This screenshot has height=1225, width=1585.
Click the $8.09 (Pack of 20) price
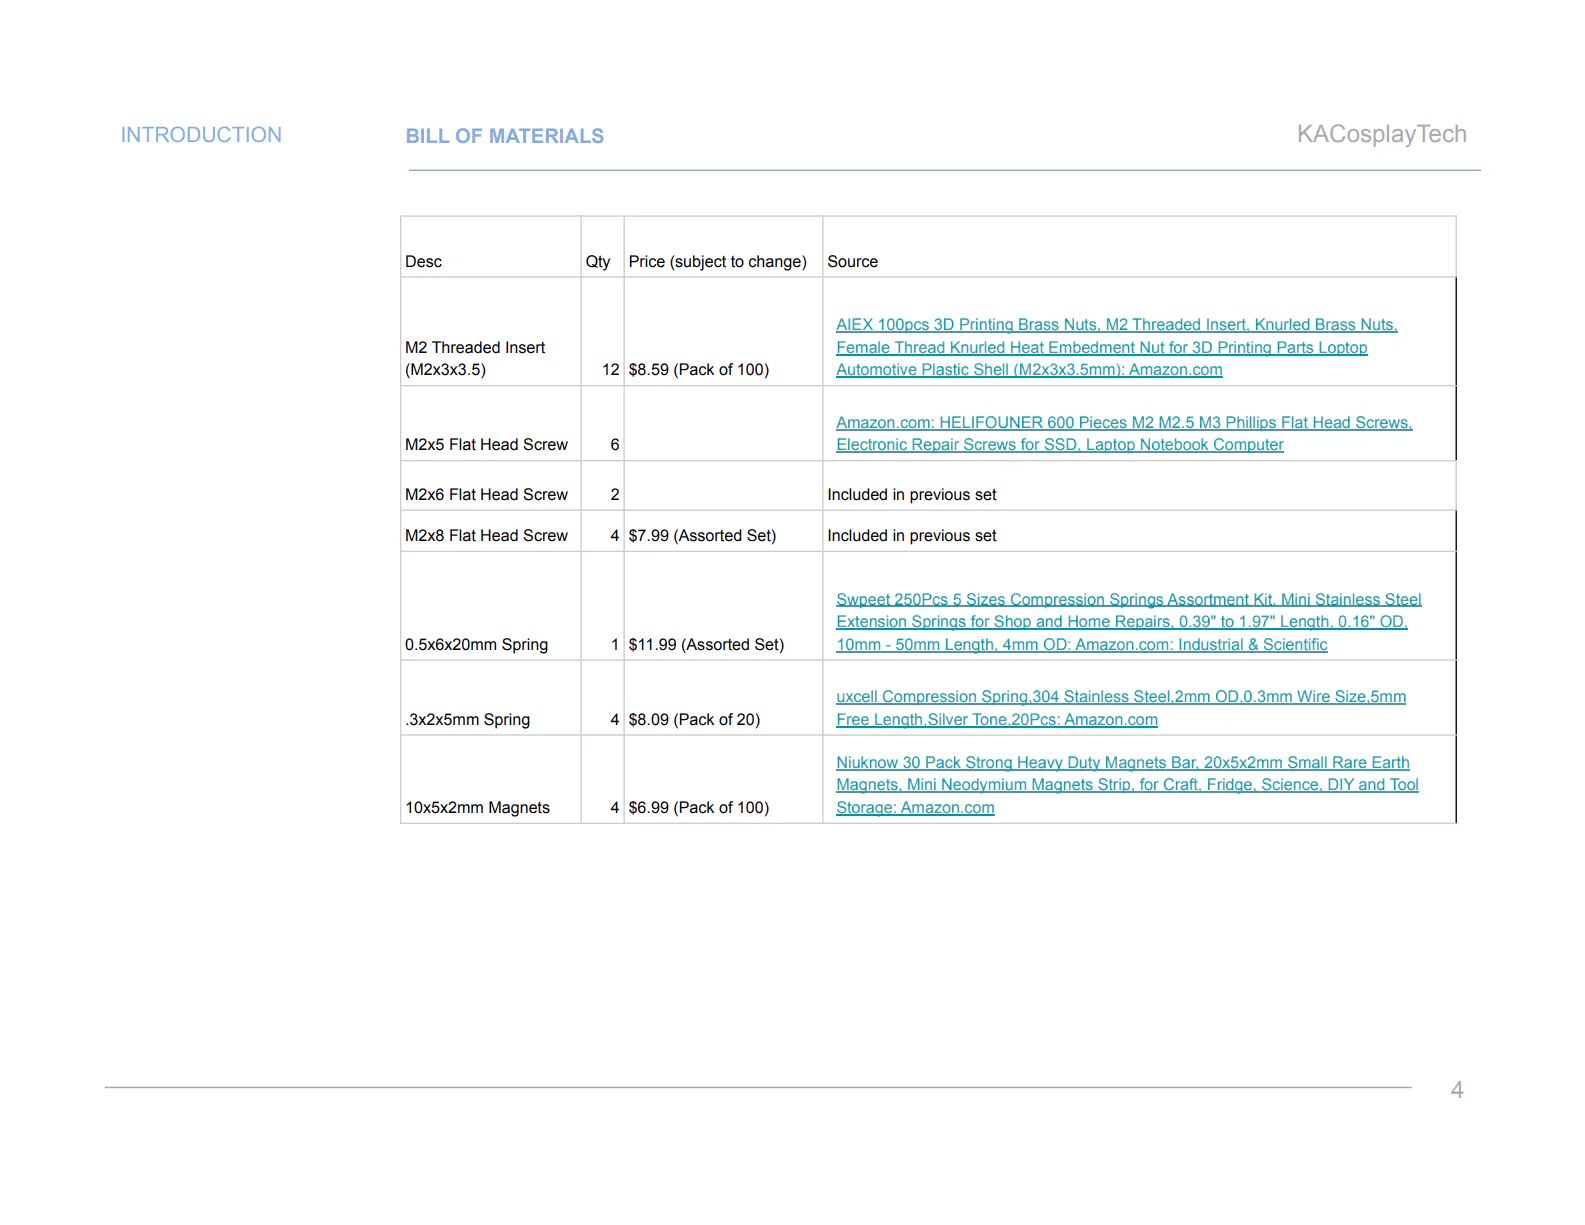click(x=694, y=719)
